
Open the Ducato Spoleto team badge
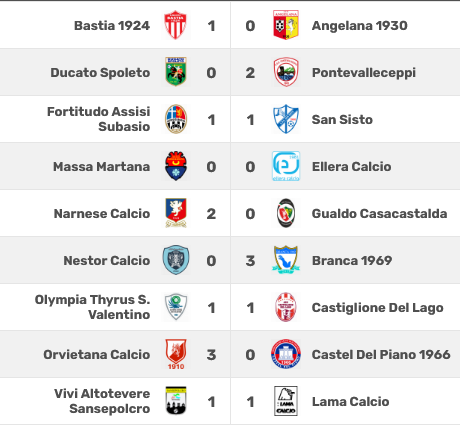(x=176, y=72)
